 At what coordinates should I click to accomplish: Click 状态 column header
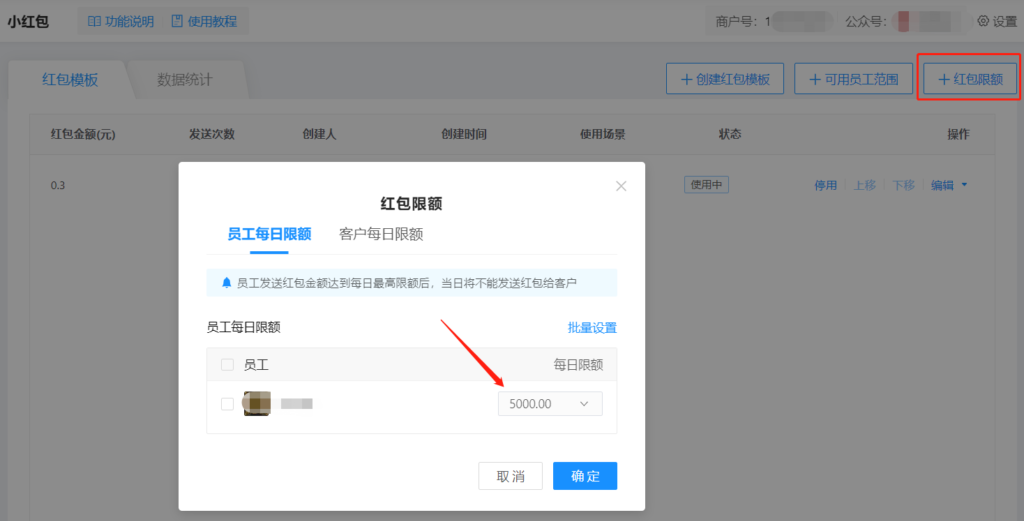tap(730, 134)
